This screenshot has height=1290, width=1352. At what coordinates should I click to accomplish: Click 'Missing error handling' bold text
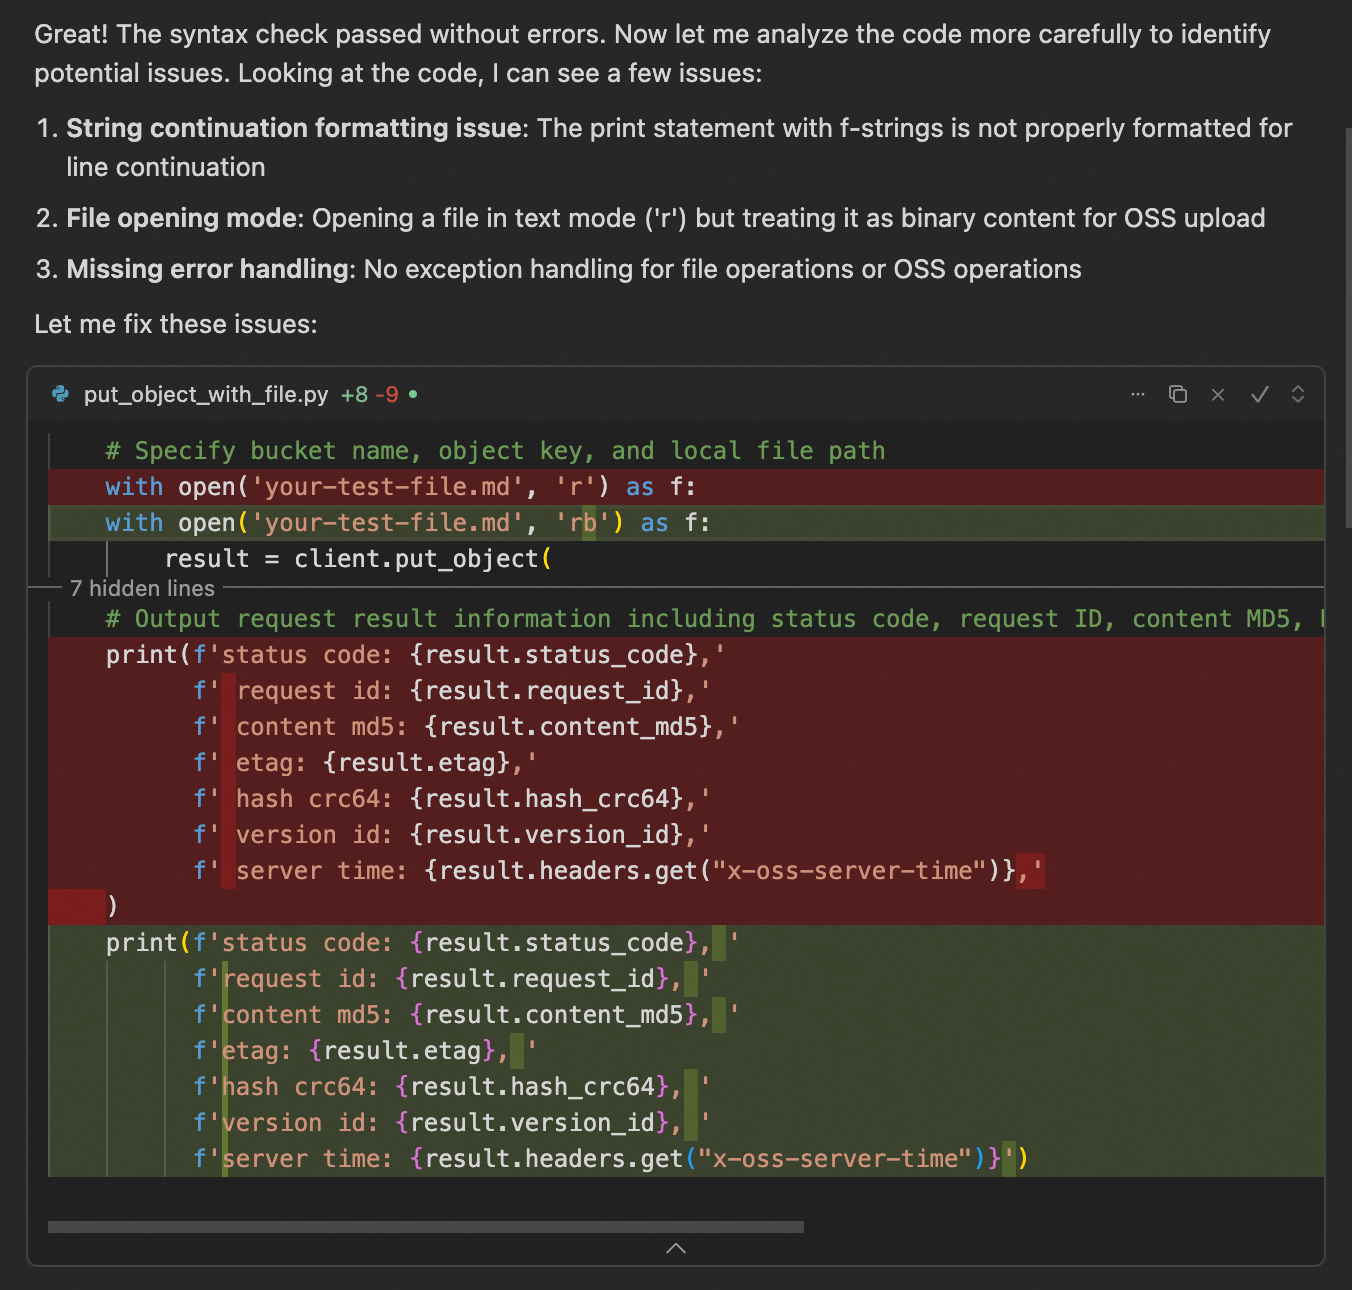(208, 269)
